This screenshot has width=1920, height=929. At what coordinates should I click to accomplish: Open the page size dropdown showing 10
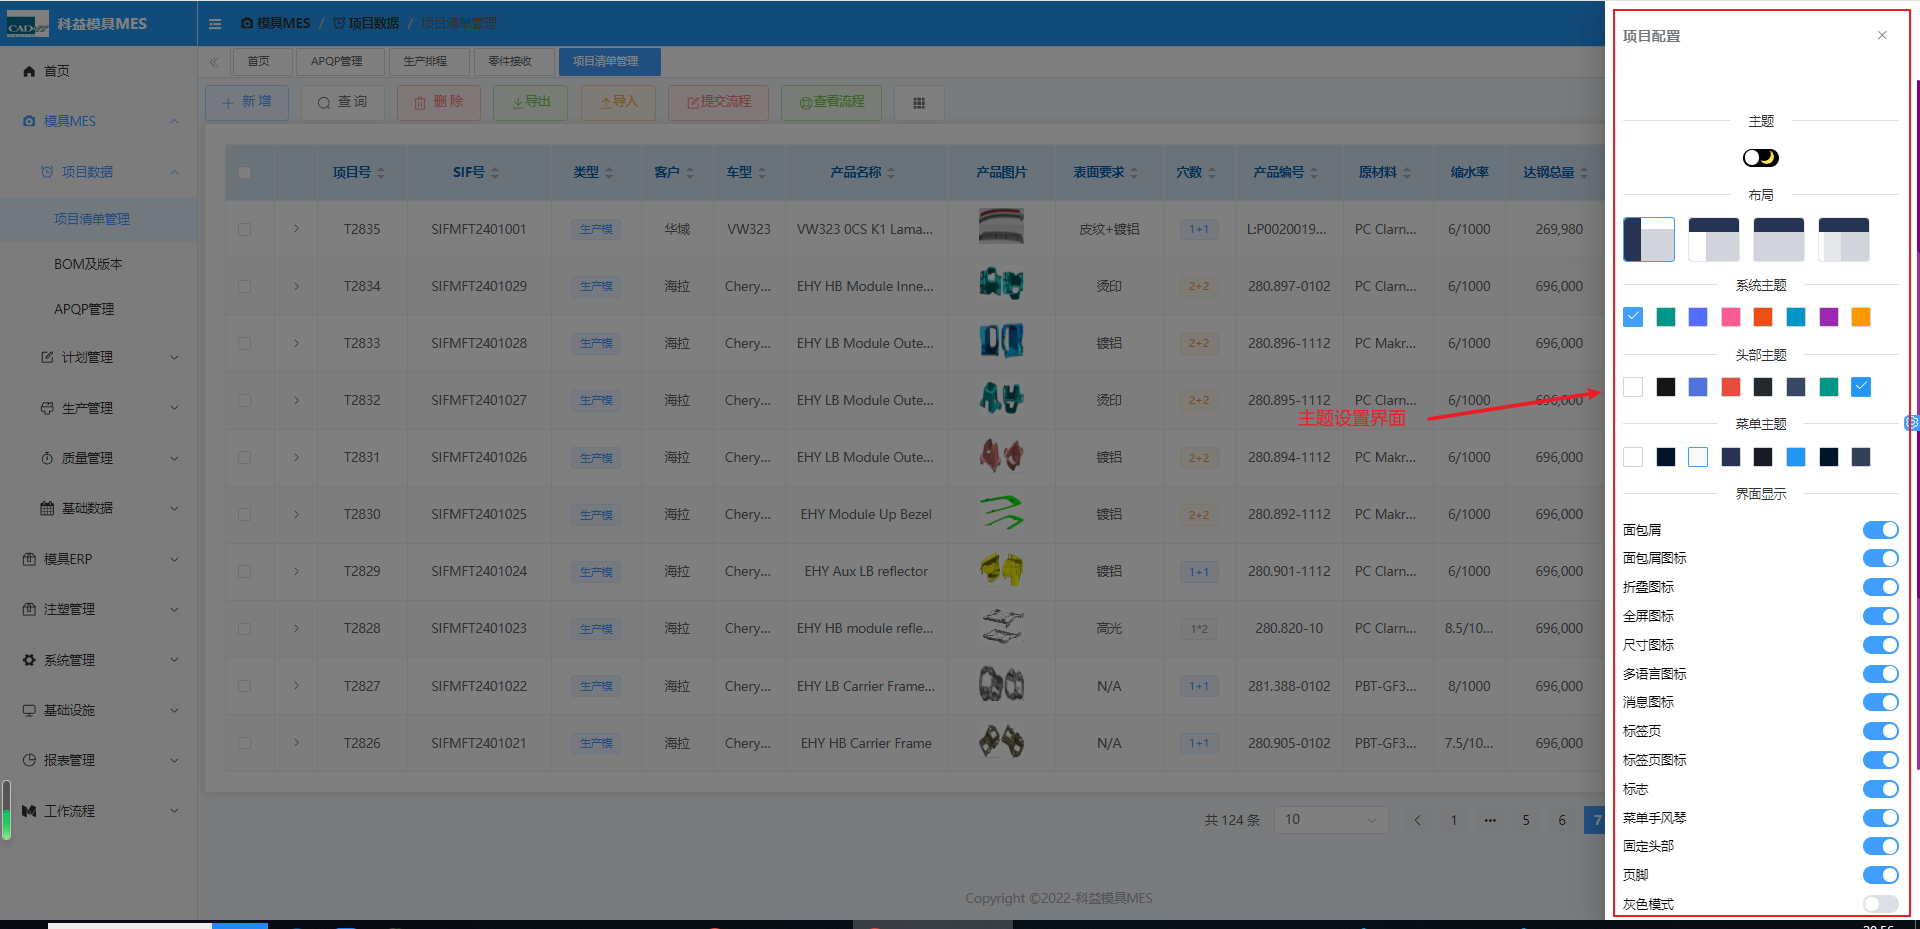(x=1330, y=820)
